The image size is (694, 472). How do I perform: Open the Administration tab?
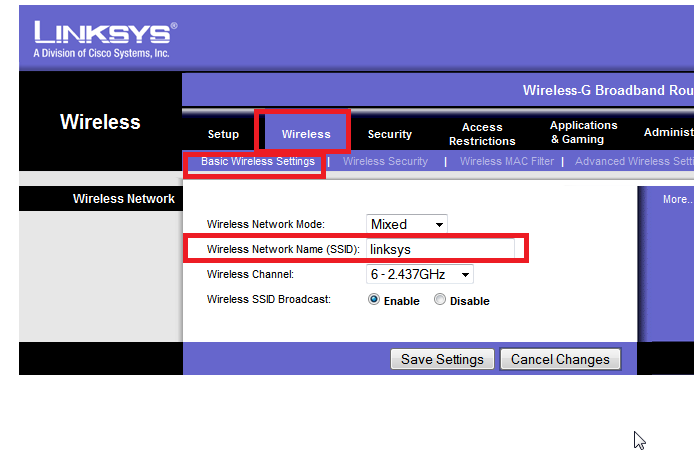[x=668, y=132]
